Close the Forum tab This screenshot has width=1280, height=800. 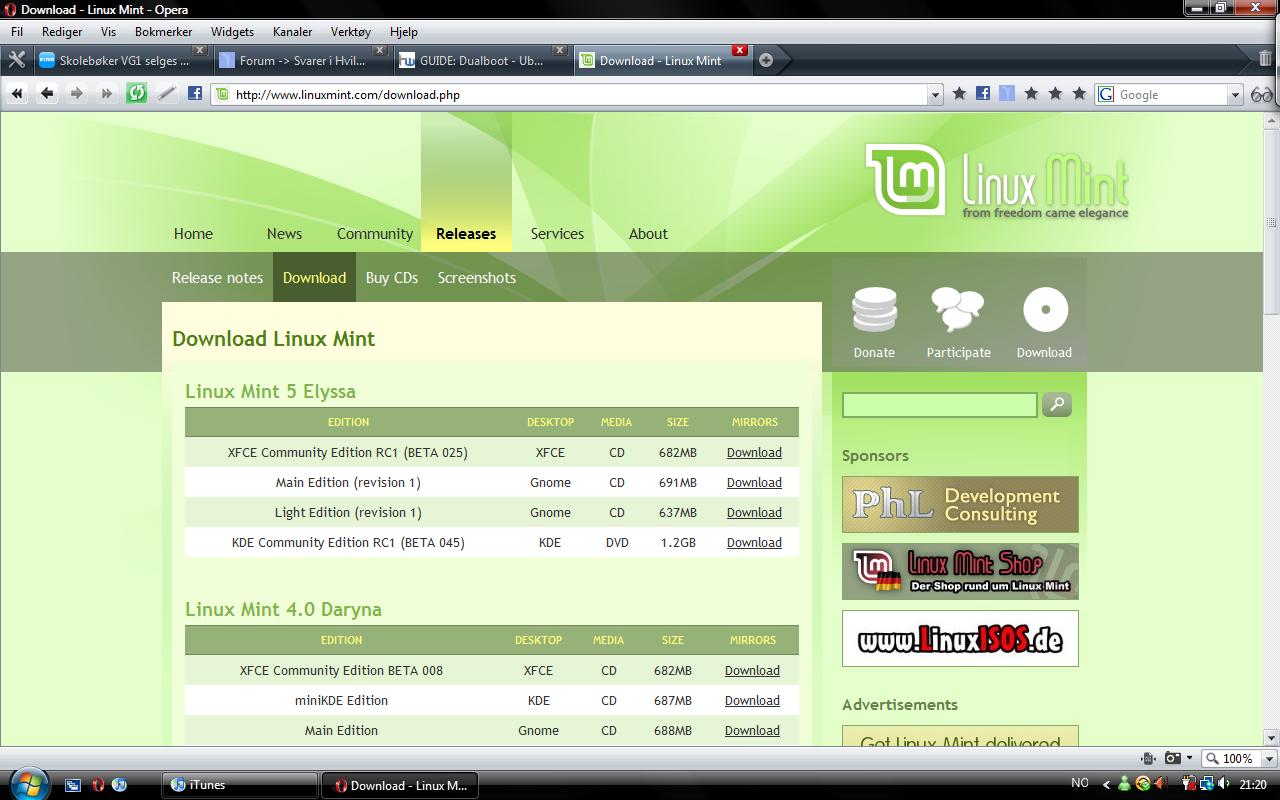(x=379, y=49)
